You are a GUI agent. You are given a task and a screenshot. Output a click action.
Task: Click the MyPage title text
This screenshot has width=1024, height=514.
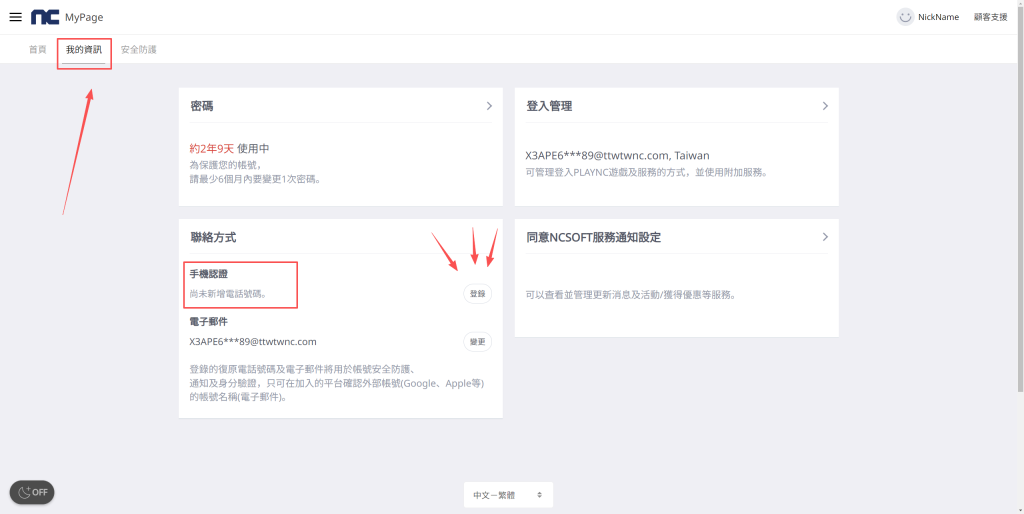coord(84,17)
